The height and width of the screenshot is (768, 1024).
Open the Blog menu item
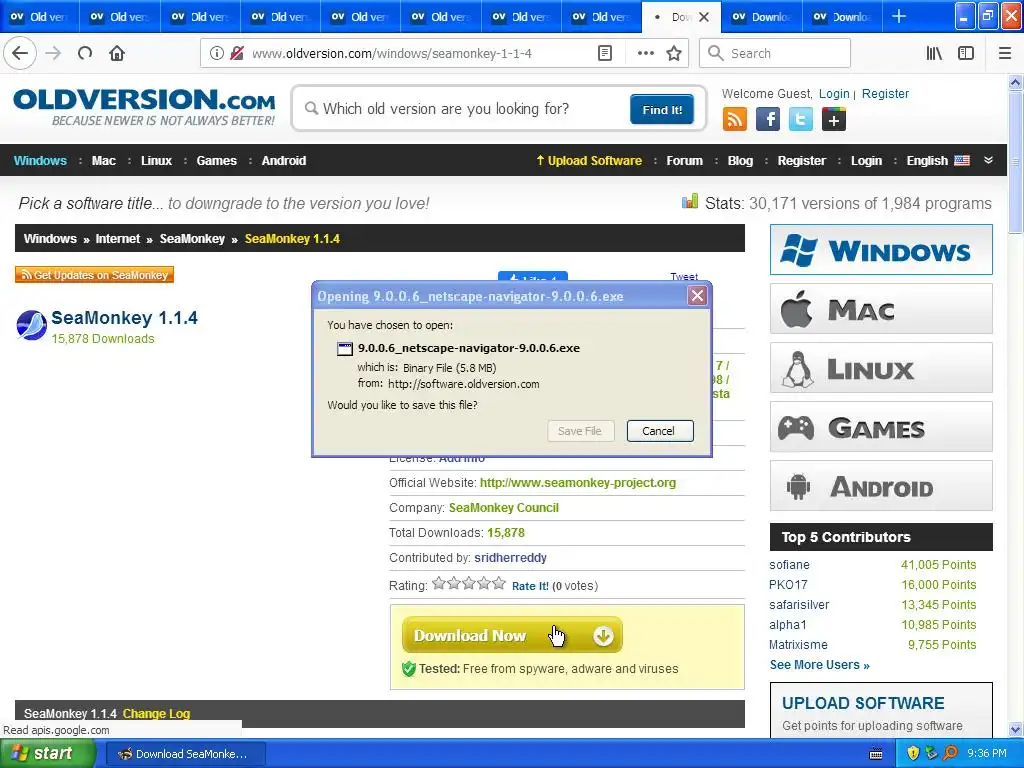tap(741, 161)
